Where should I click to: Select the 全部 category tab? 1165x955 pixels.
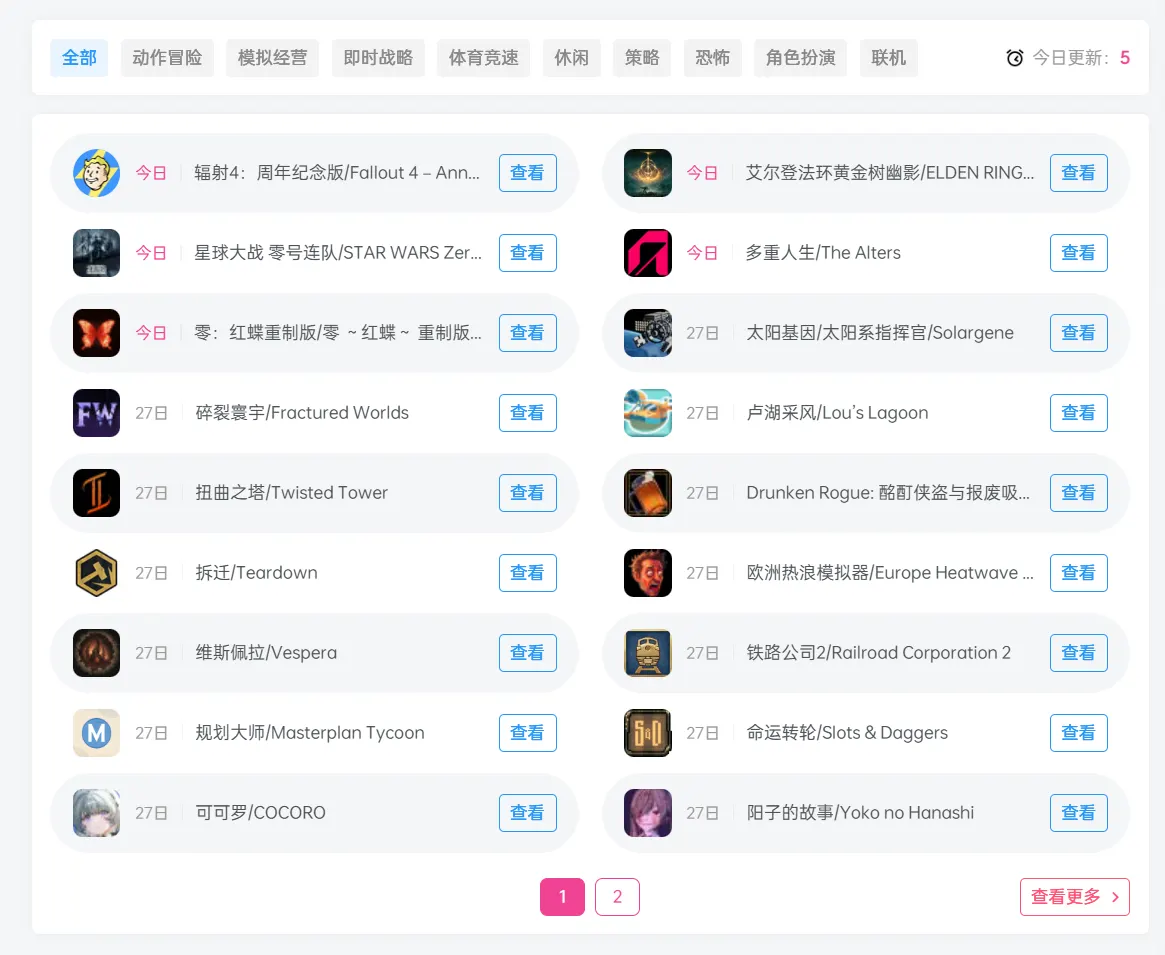point(79,58)
